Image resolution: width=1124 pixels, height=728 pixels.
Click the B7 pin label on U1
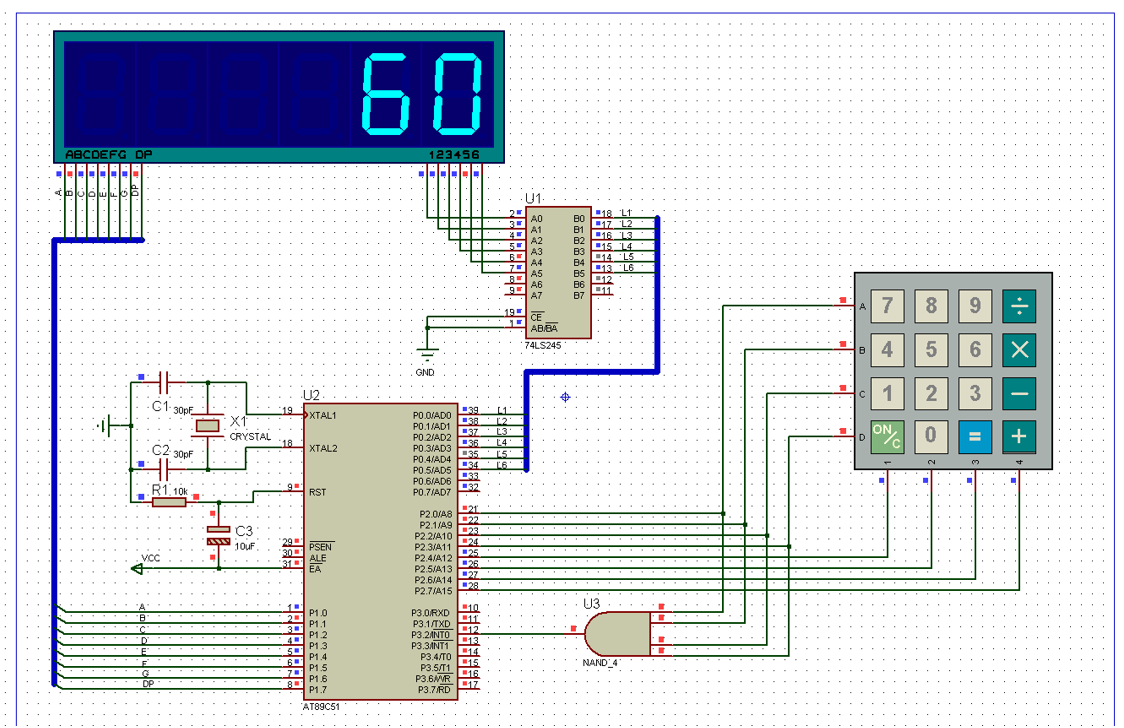pyautogui.click(x=579, y=295)
